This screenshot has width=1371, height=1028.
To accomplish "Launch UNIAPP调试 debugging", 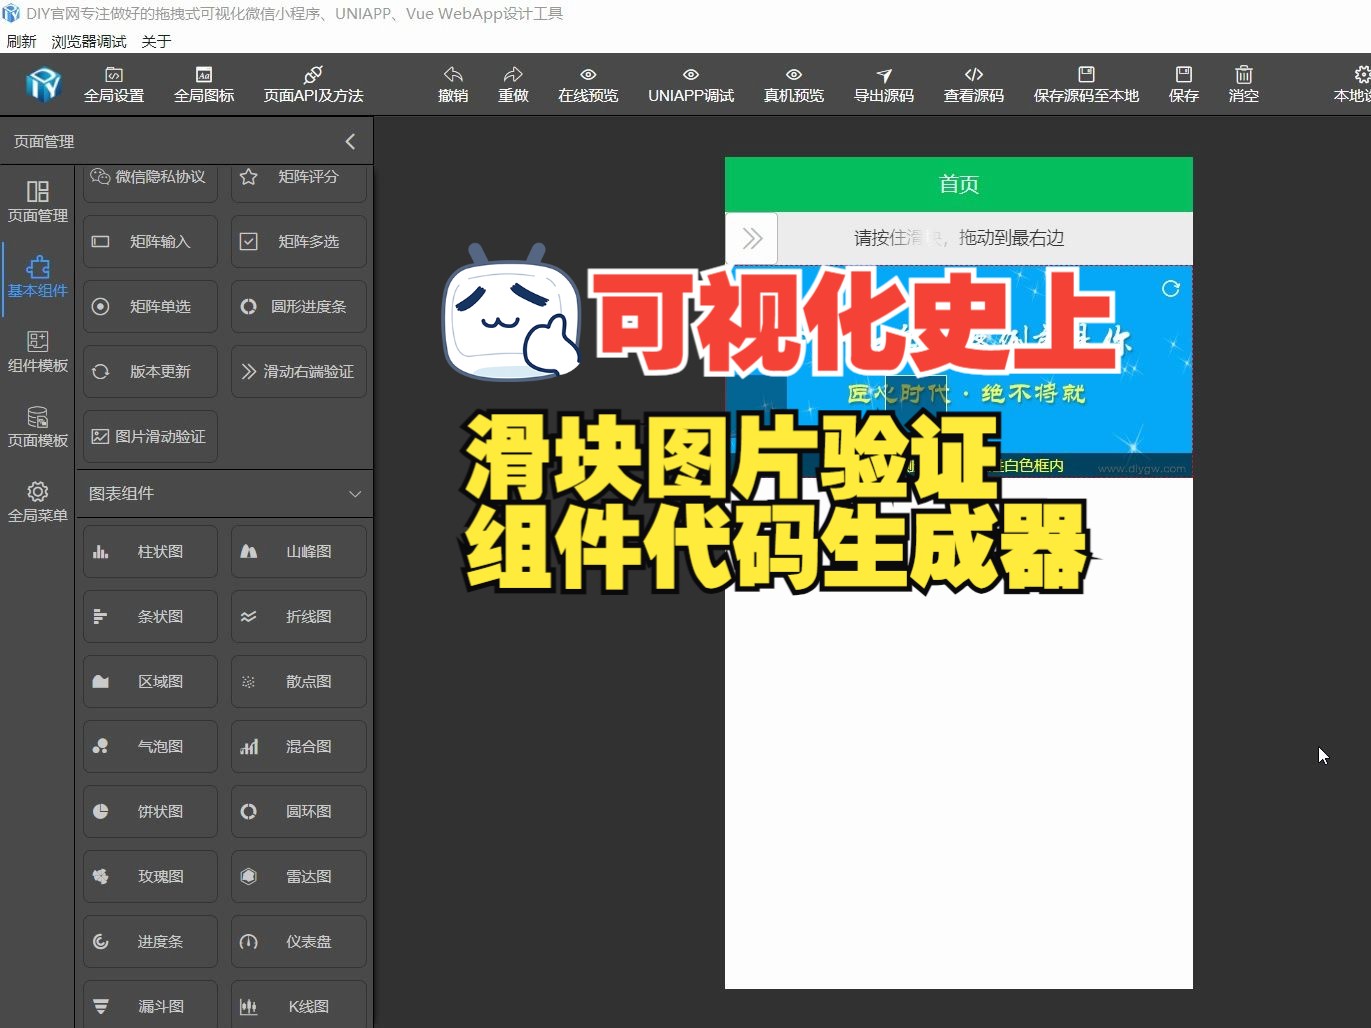I will click(690, 84).
